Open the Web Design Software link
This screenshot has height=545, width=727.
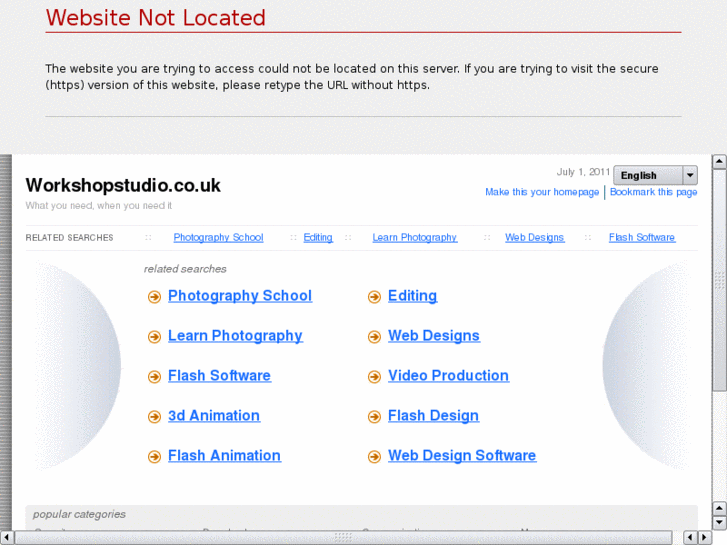(462, 456)
